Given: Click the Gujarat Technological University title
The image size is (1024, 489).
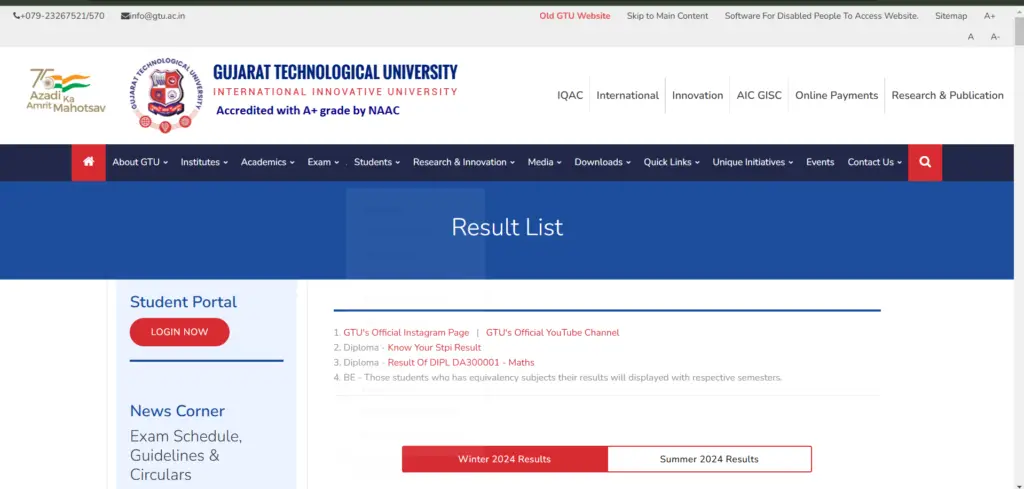Looking at the screenshot, I should click(x=335, y=72).
